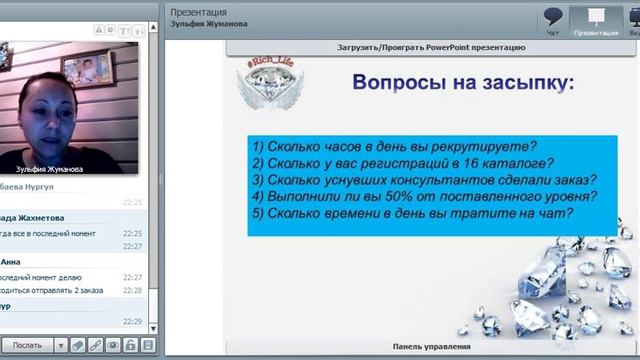The image size is (640, 360).
Task: Decrease chat text size with T-down icon
Action: pos(139,31)
